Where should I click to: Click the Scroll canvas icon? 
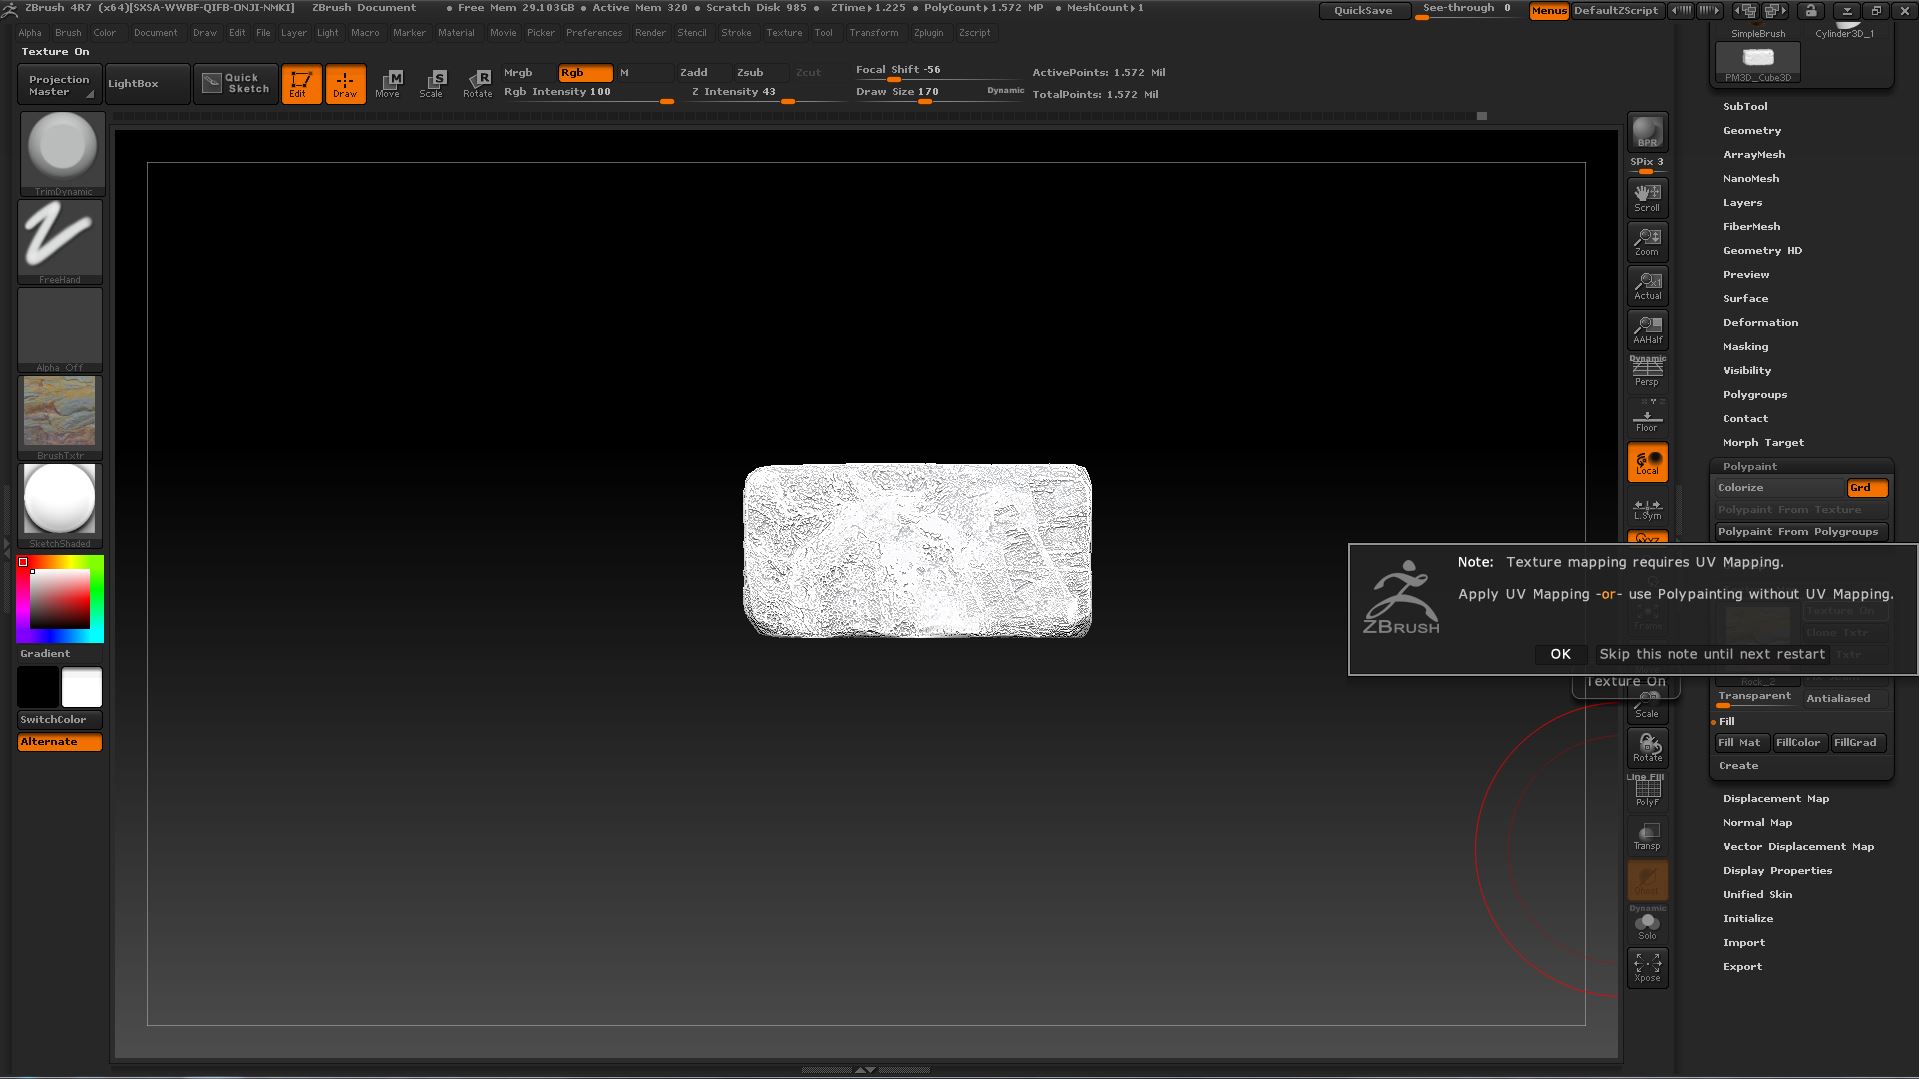tap(1647, 197)
